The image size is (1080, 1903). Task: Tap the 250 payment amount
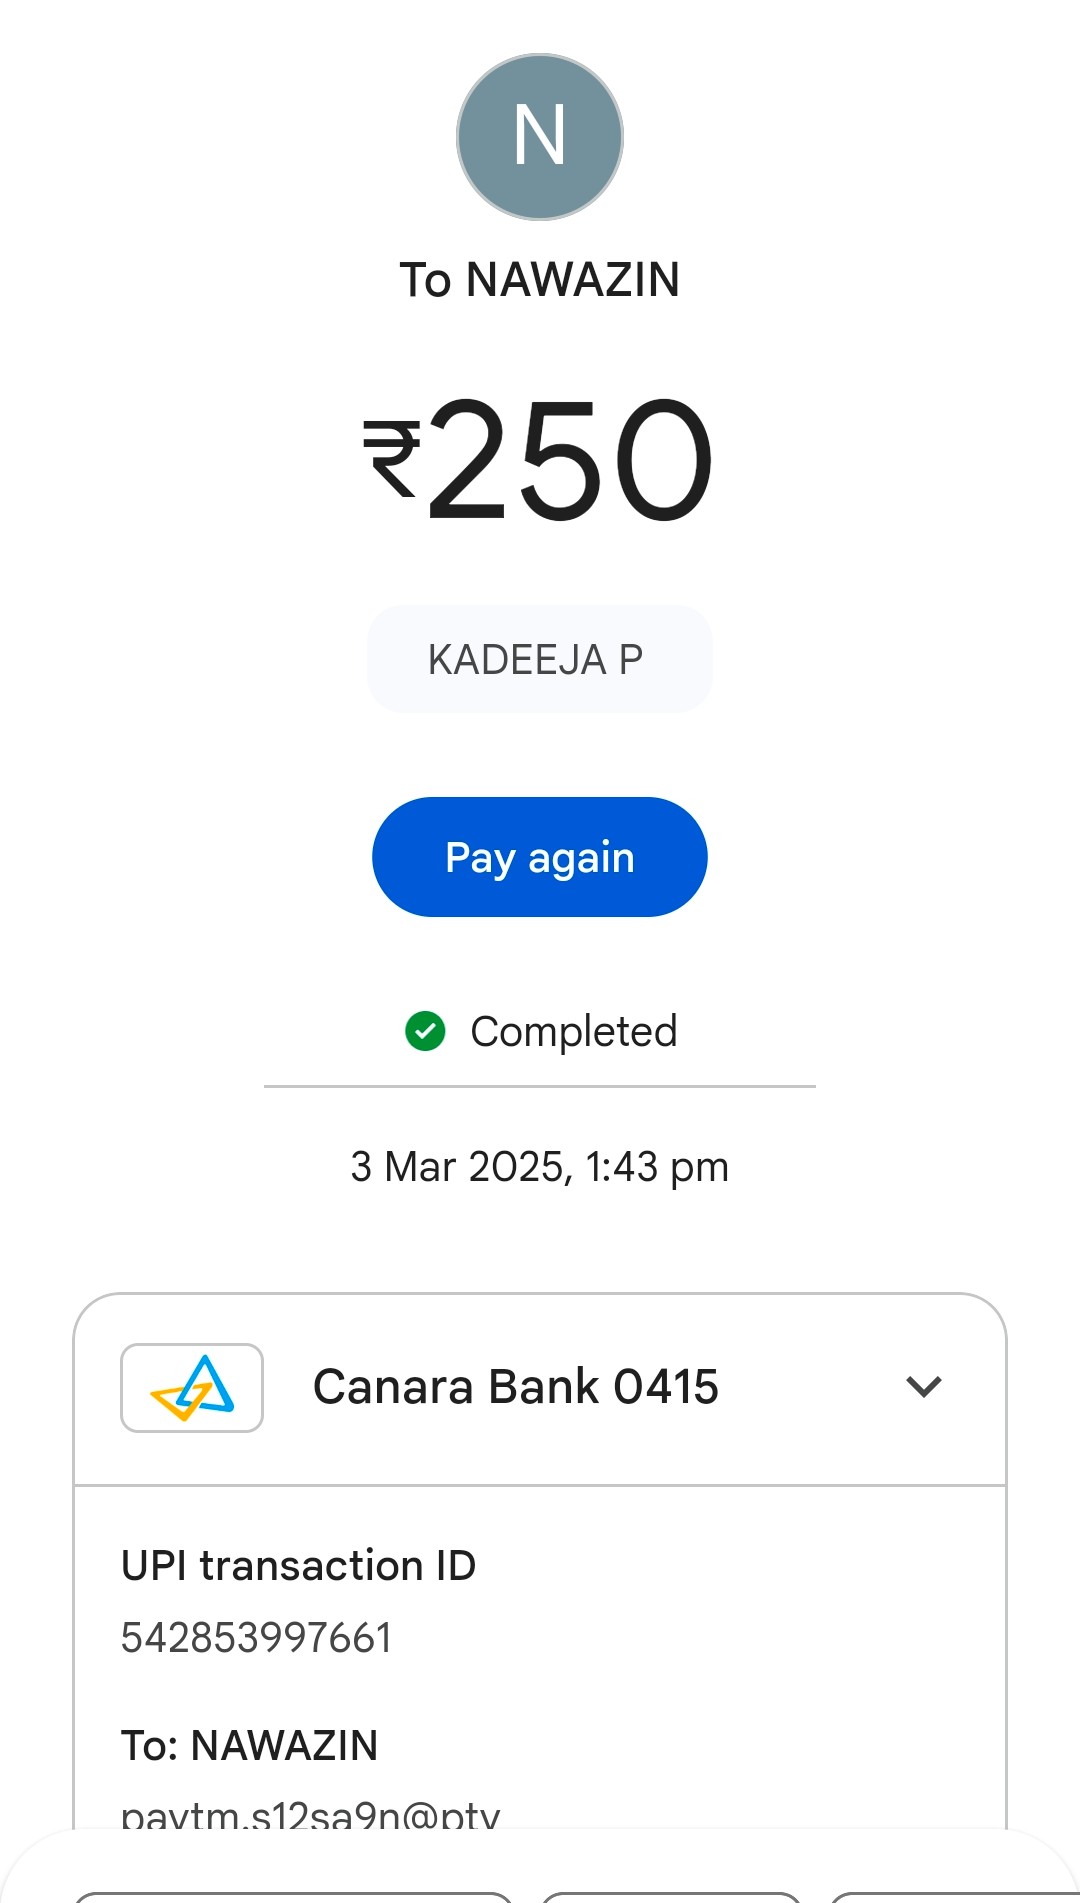pos(570,458)
